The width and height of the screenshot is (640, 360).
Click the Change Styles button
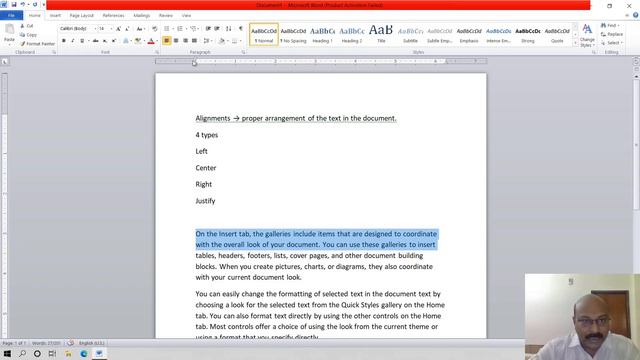[x=587, y=36]
